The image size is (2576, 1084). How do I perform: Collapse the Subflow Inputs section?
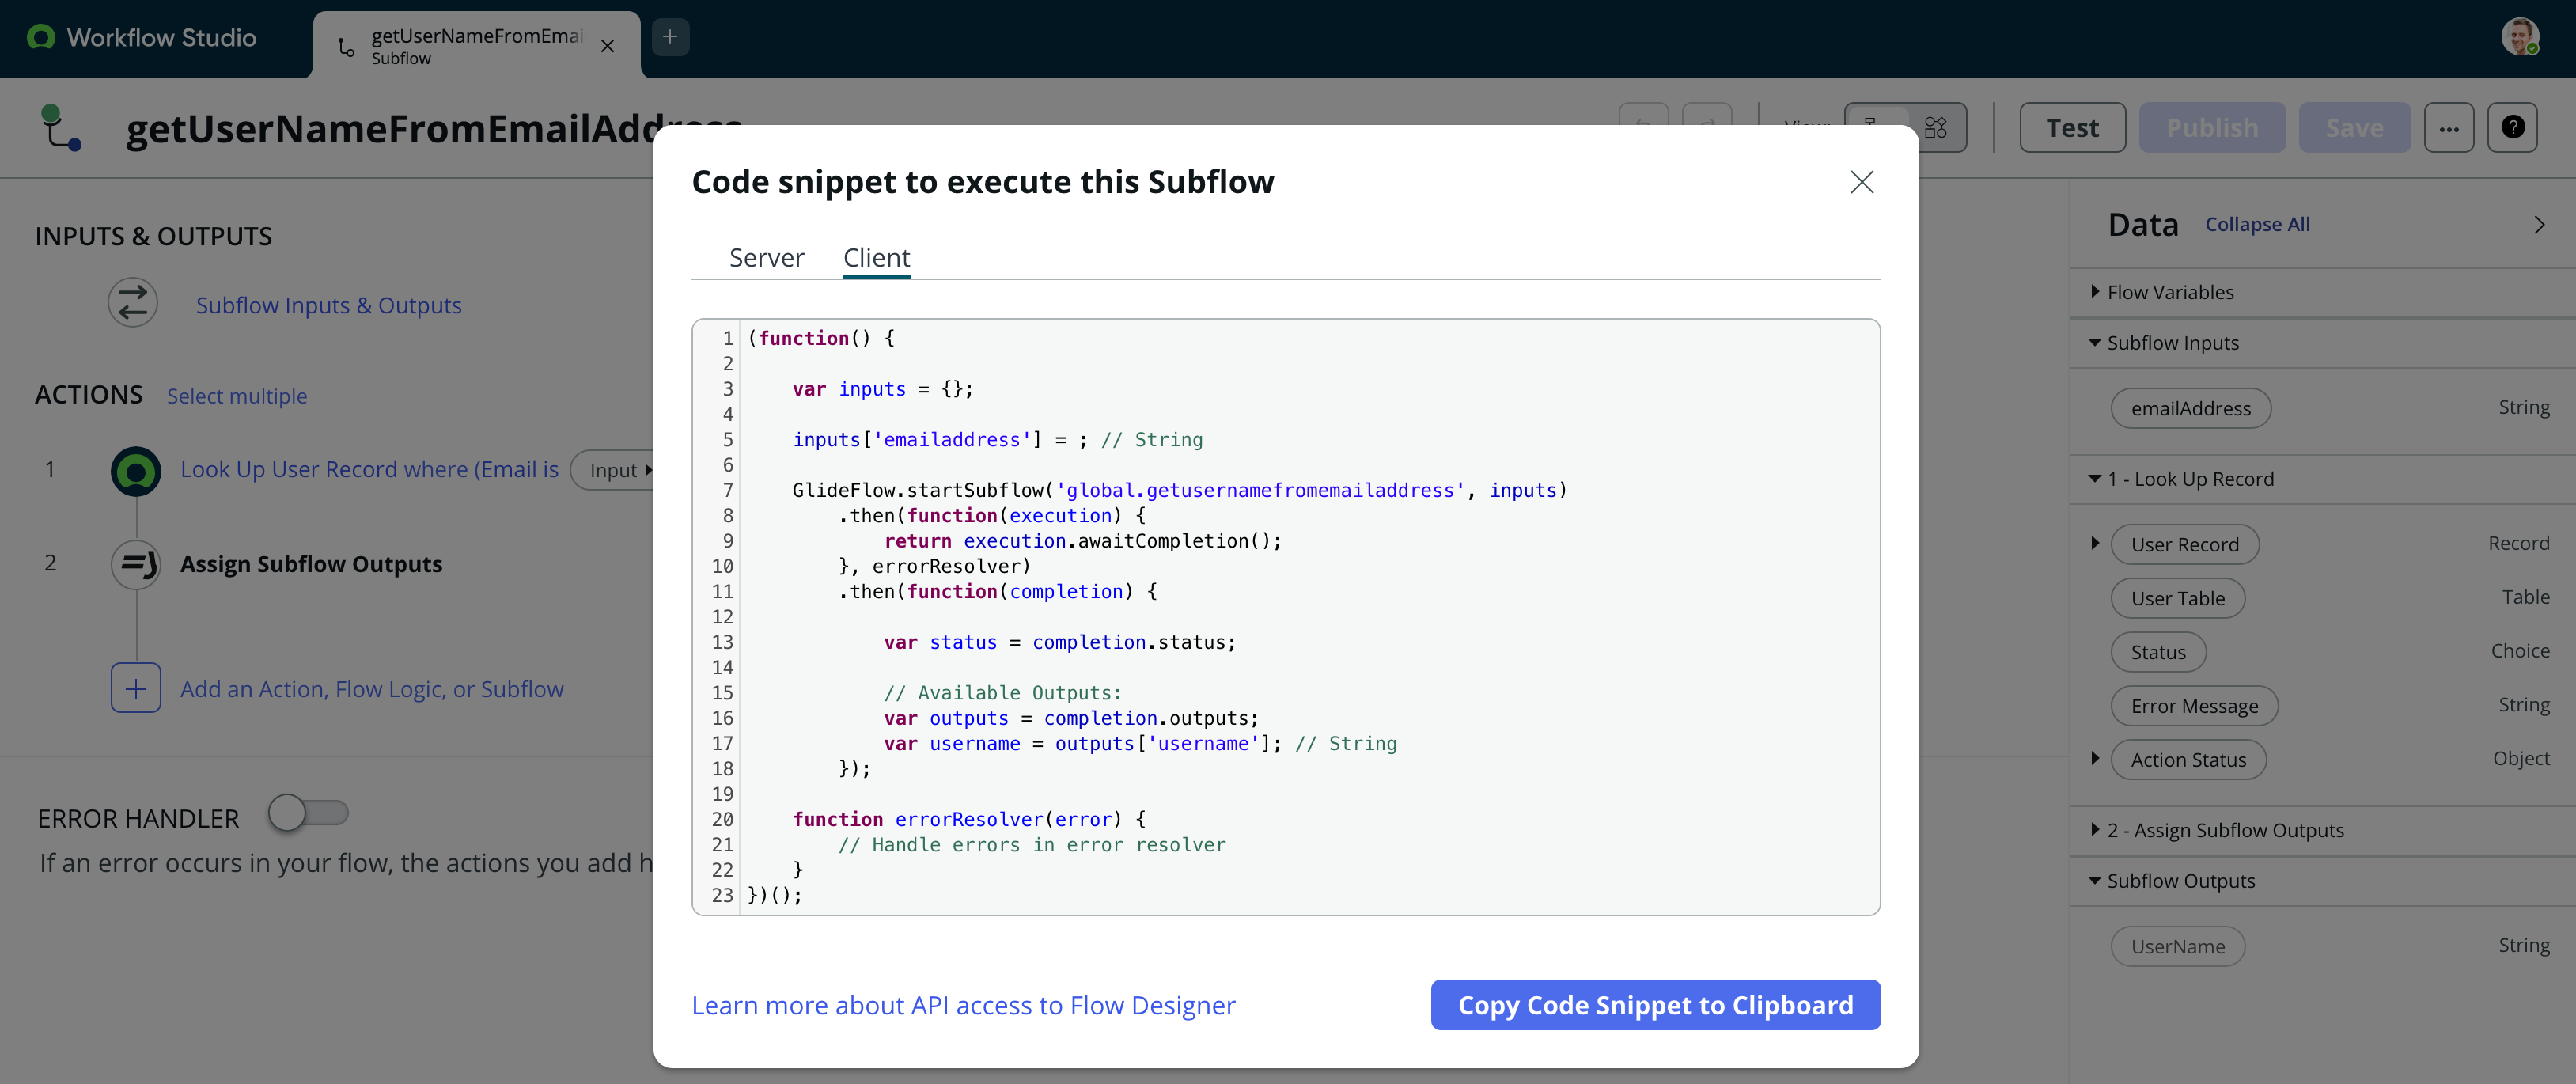tap(2095, 343)
